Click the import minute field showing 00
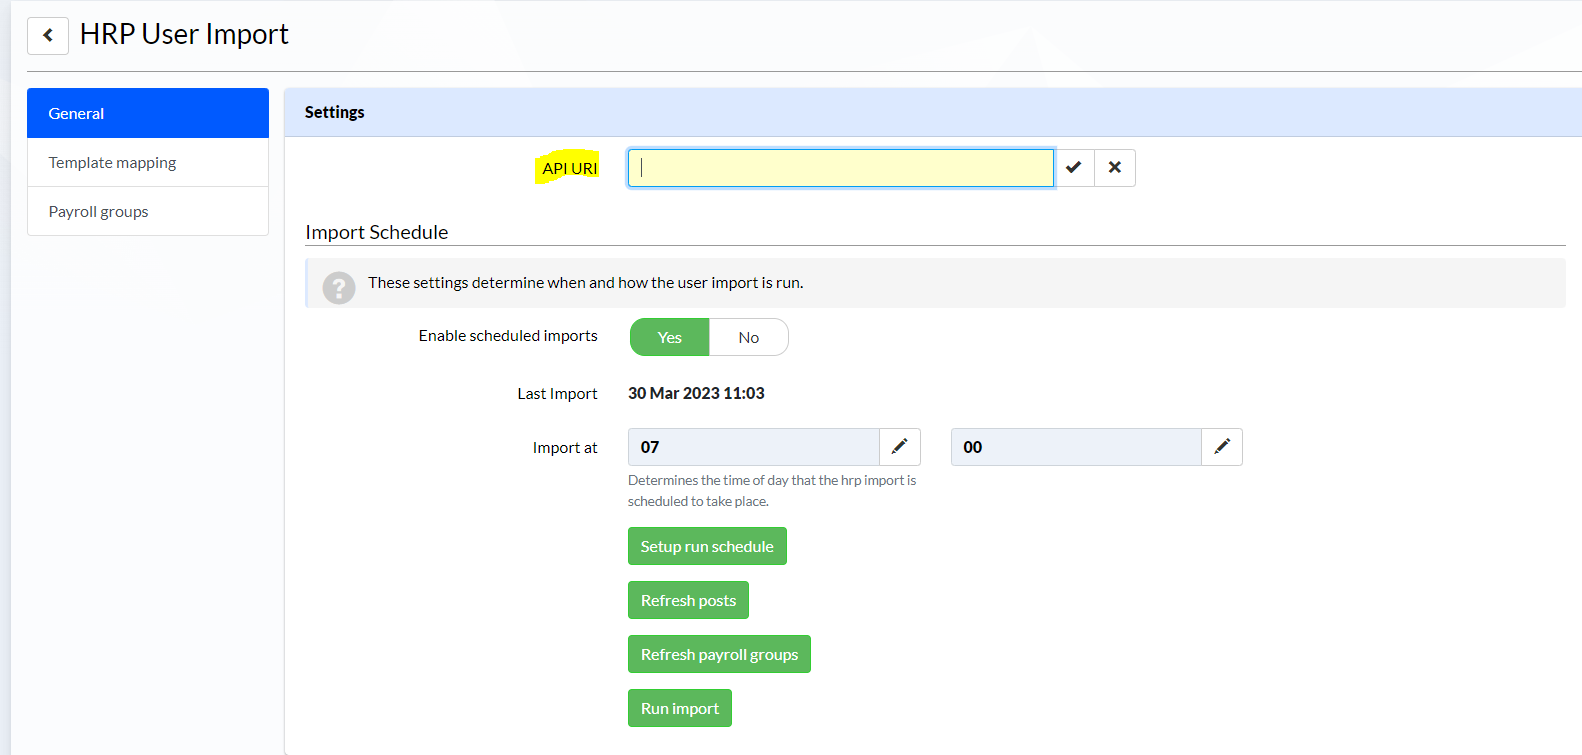This screenshot has width=1582, height=755. coord(1076,447)
